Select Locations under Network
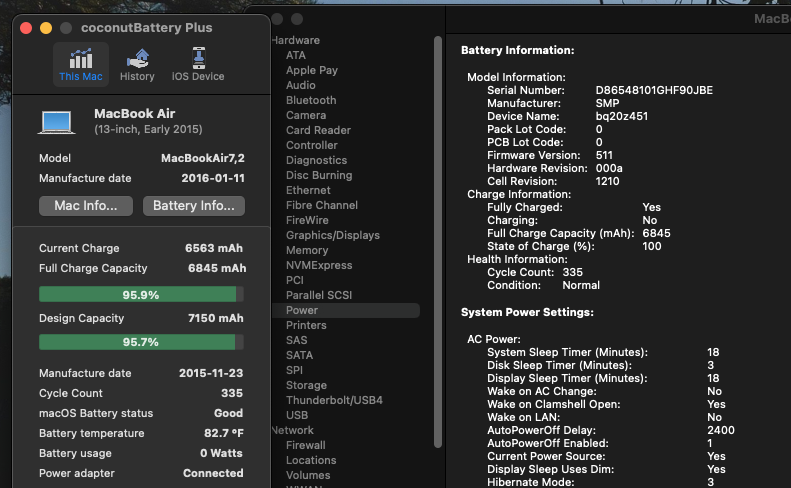 (x=311, y=460)
